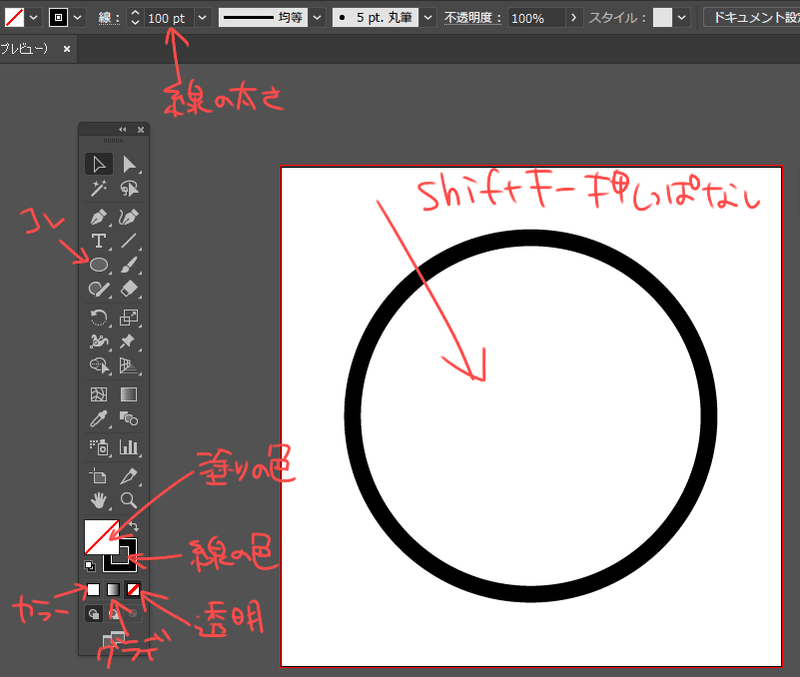The width and height of the screenshot is (800, 677).
Task: Activate the solid Color mode button
Action: click(92, 589)
